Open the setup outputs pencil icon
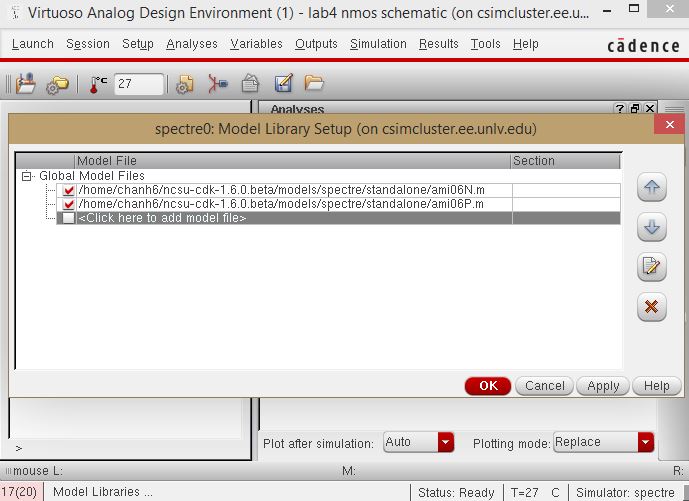Screen dimensions: 689x501 click(283, 83)
